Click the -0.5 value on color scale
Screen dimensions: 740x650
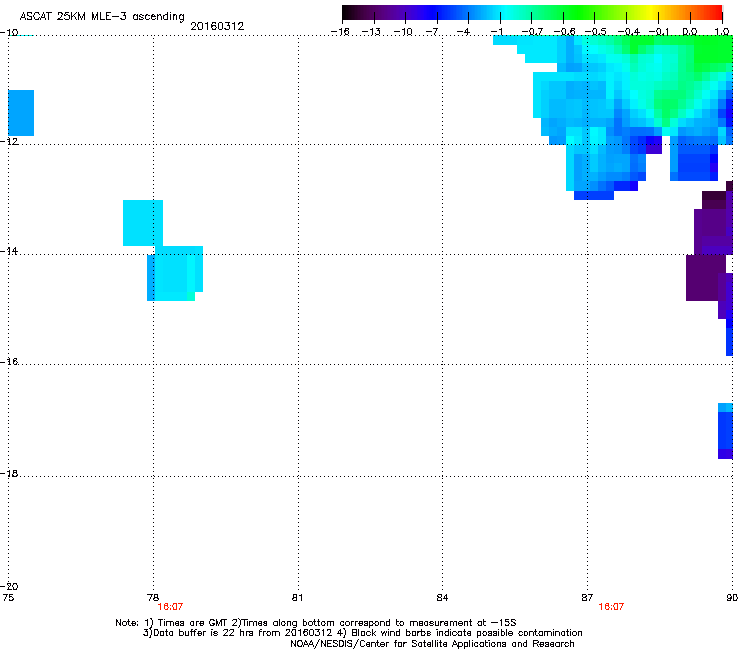pos(596,32)
